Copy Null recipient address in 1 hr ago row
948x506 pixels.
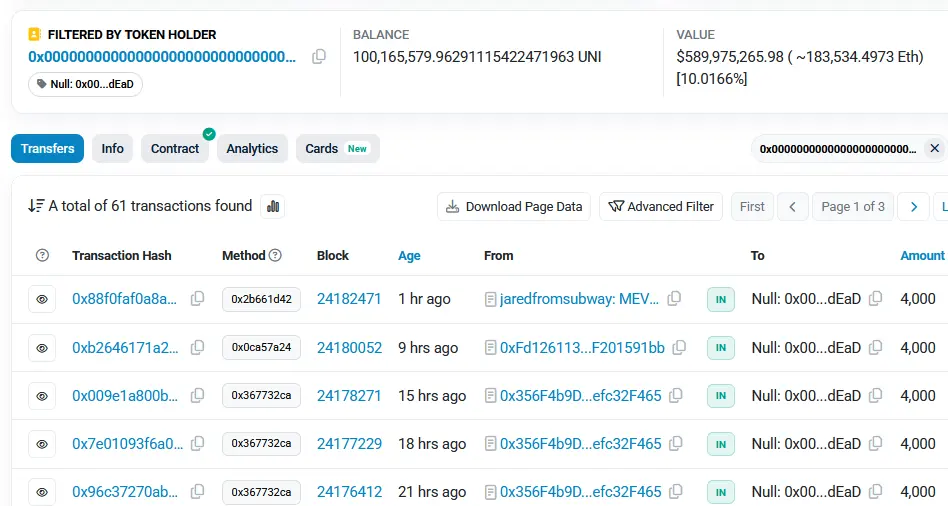(x=875, y=299)
